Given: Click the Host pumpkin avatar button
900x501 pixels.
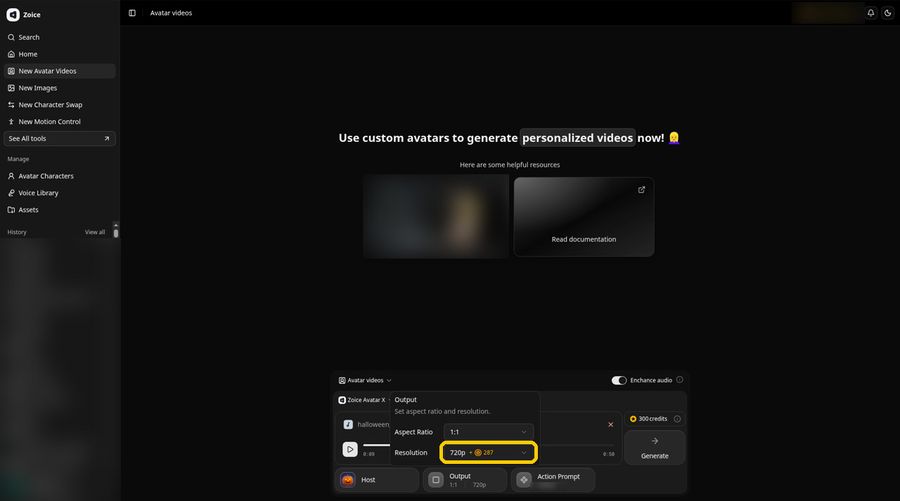Looking at the screenshot, I should [377, 480].
